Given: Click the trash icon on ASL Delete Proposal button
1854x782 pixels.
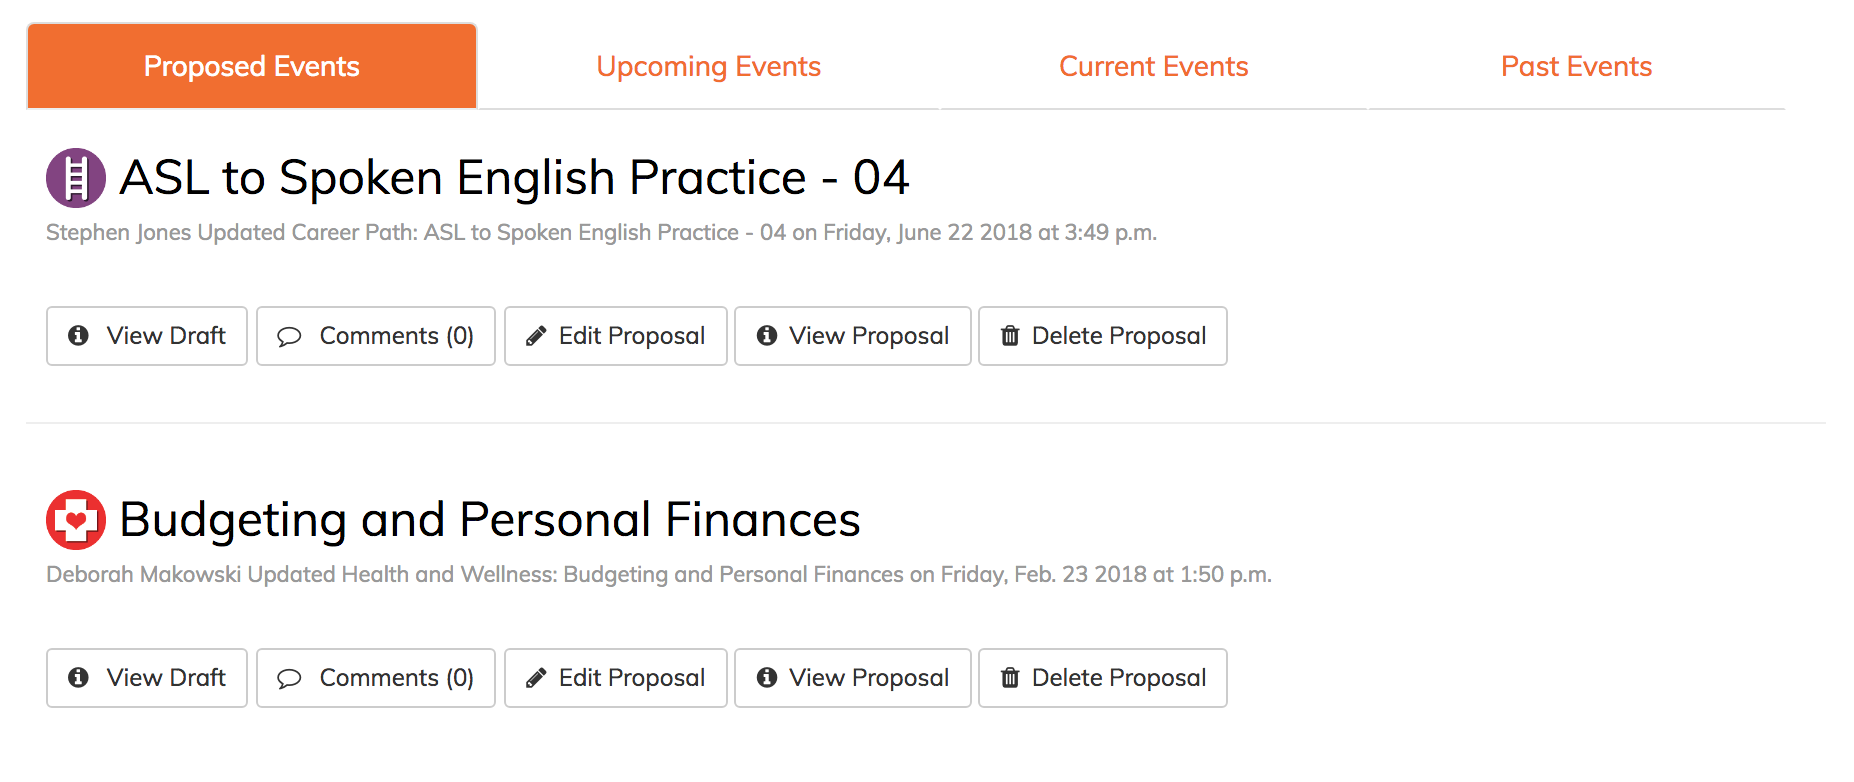Looking at the screenshot, I should pos(1010,336).
